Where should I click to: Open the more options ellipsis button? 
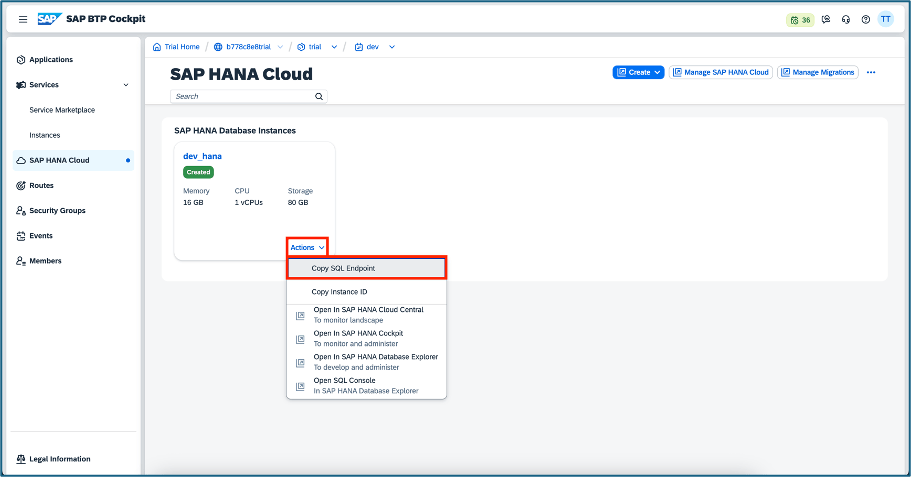(x=871, y=72)
